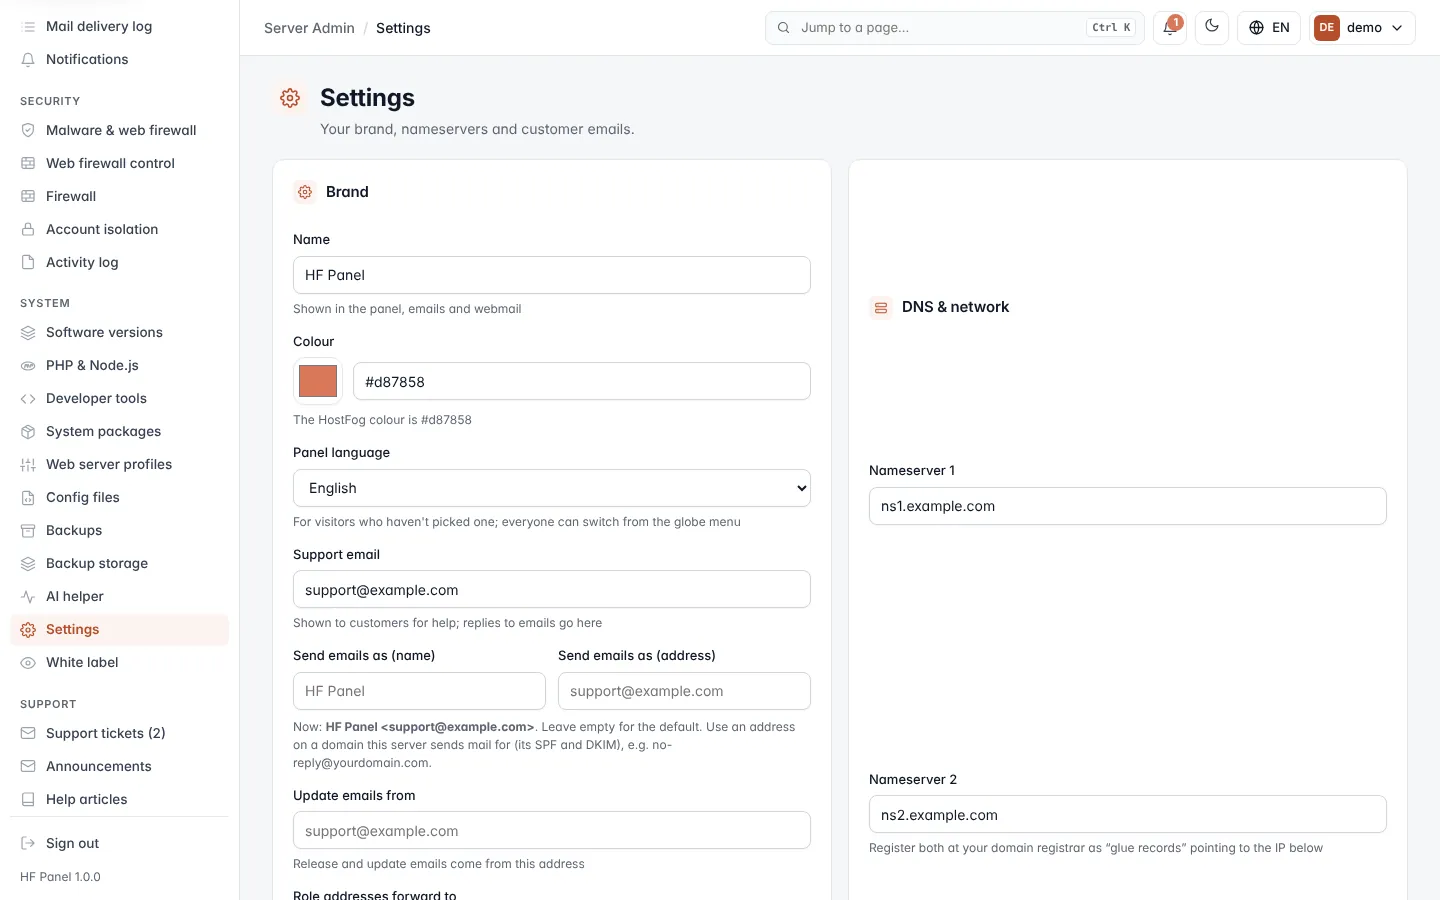
Task: Open the Activity log page
Action: pos(119,262)
